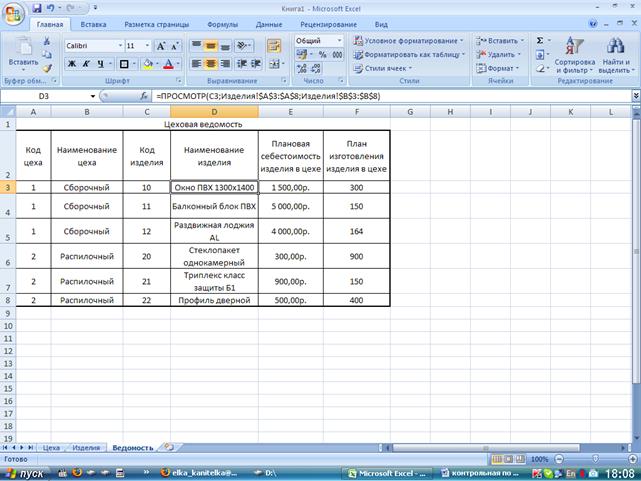Screen dimensions: 641x481
Task: Toggle bold (Ж) formatting
Action: point(72,64)
